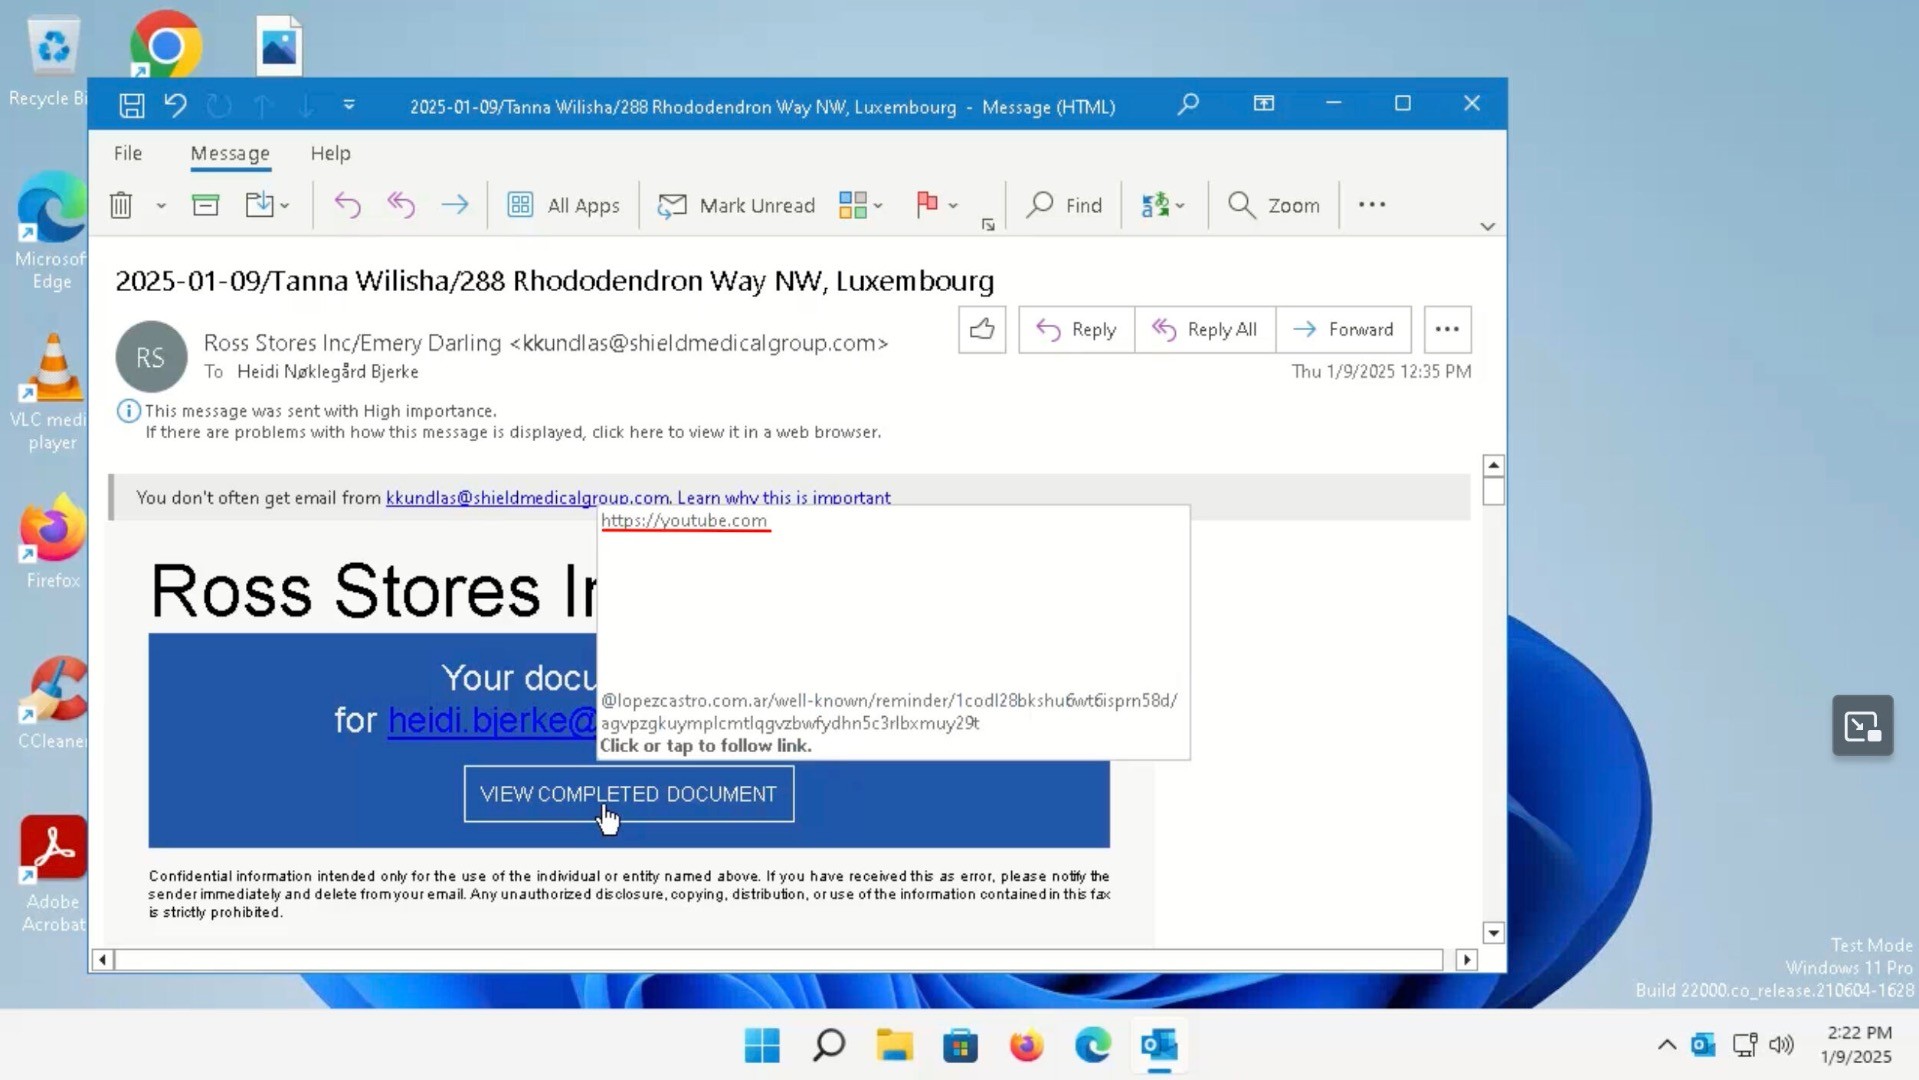The image size is (1919, 1080).
Task: Click the Save icon in title bar
Action: [x=132, y=105]
